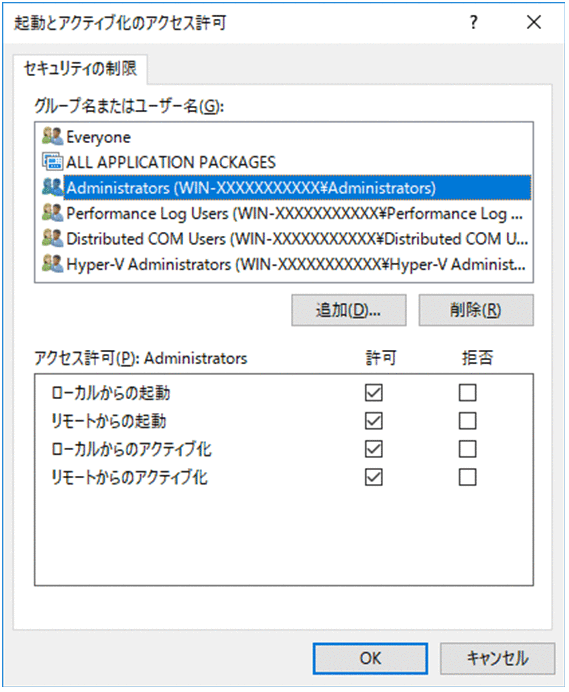The height and width of the screenshot is (692, 569).
Task: Click the Everyone group icon
Action: 53,136
